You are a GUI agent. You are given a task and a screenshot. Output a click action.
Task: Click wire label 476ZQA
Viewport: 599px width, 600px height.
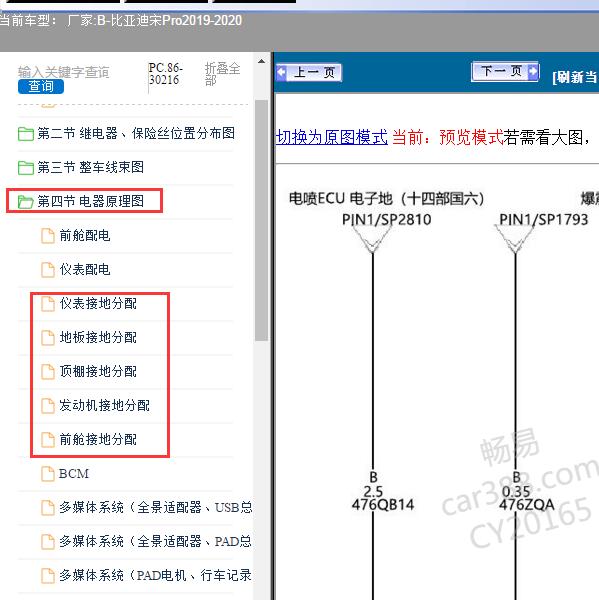527,505
